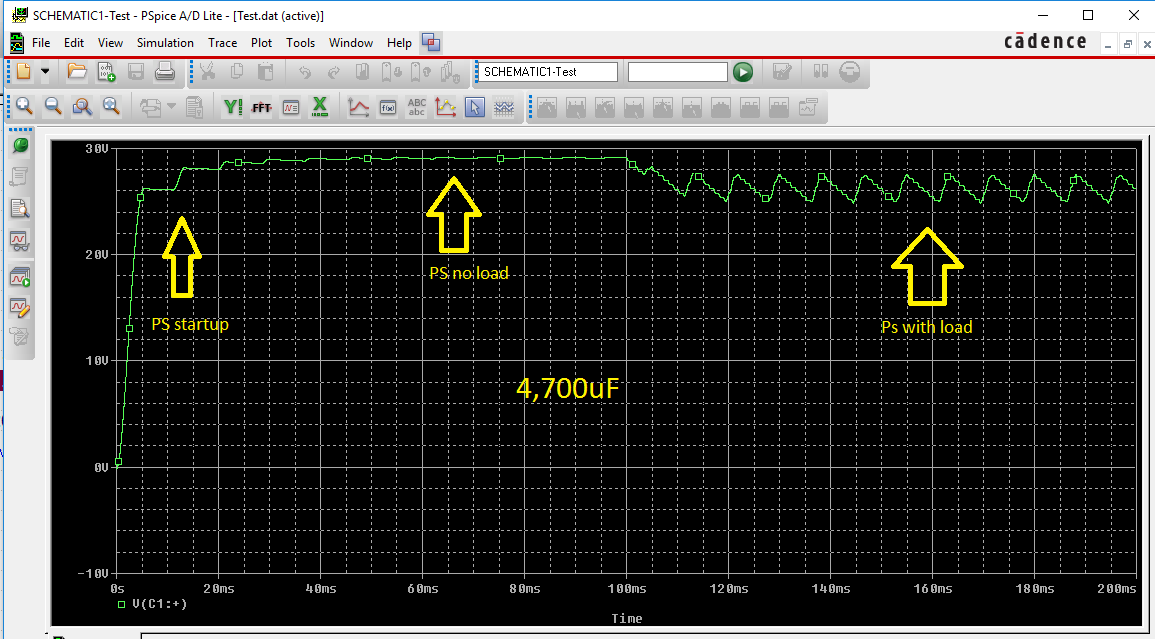Zoom in with the plus magnifier icon
Screen dimensions: 1155x639
(24, 107)
